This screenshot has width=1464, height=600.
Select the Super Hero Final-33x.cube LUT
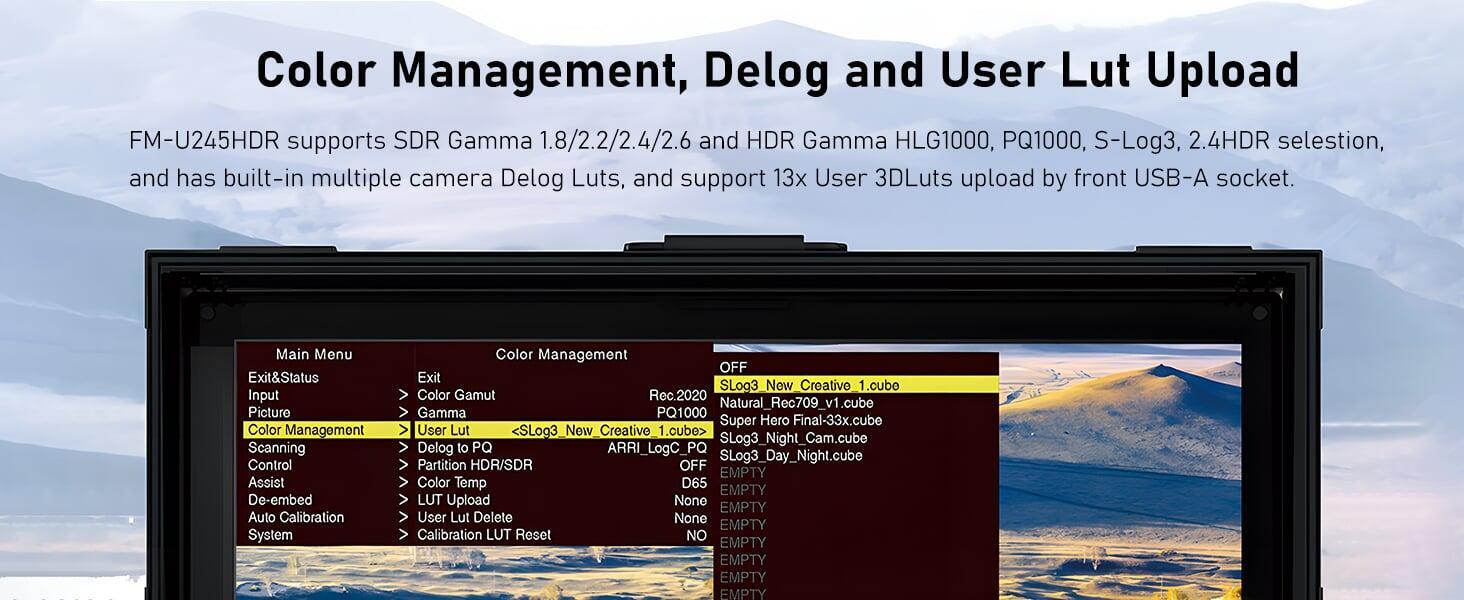800,420
